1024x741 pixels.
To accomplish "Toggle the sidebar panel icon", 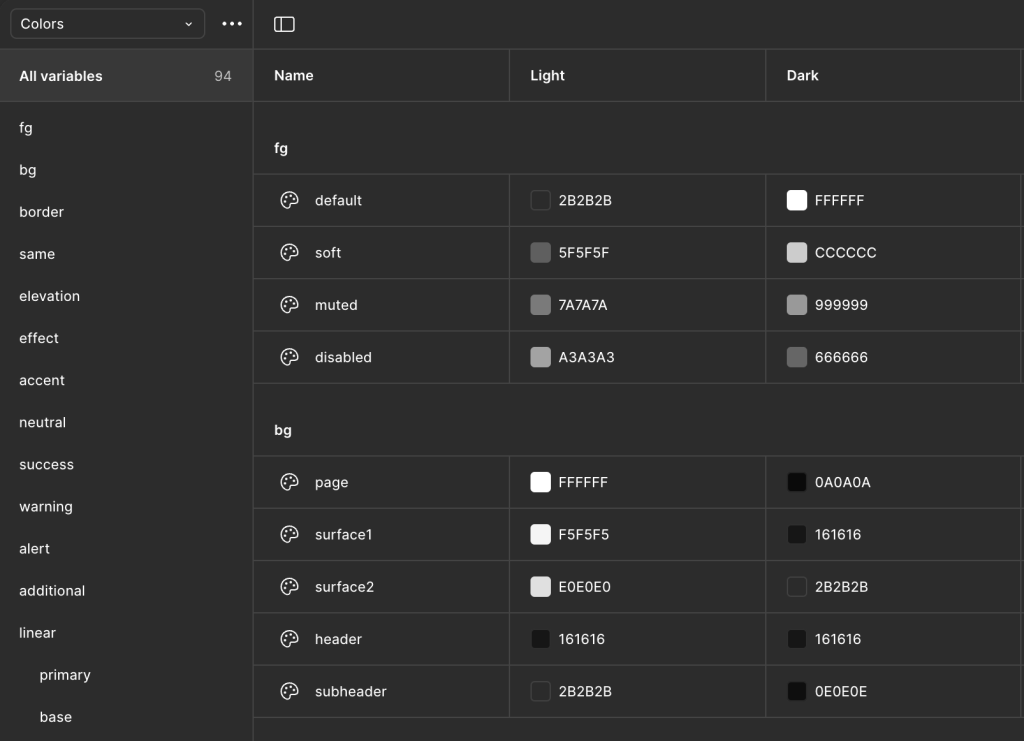I will click(284, 24).
